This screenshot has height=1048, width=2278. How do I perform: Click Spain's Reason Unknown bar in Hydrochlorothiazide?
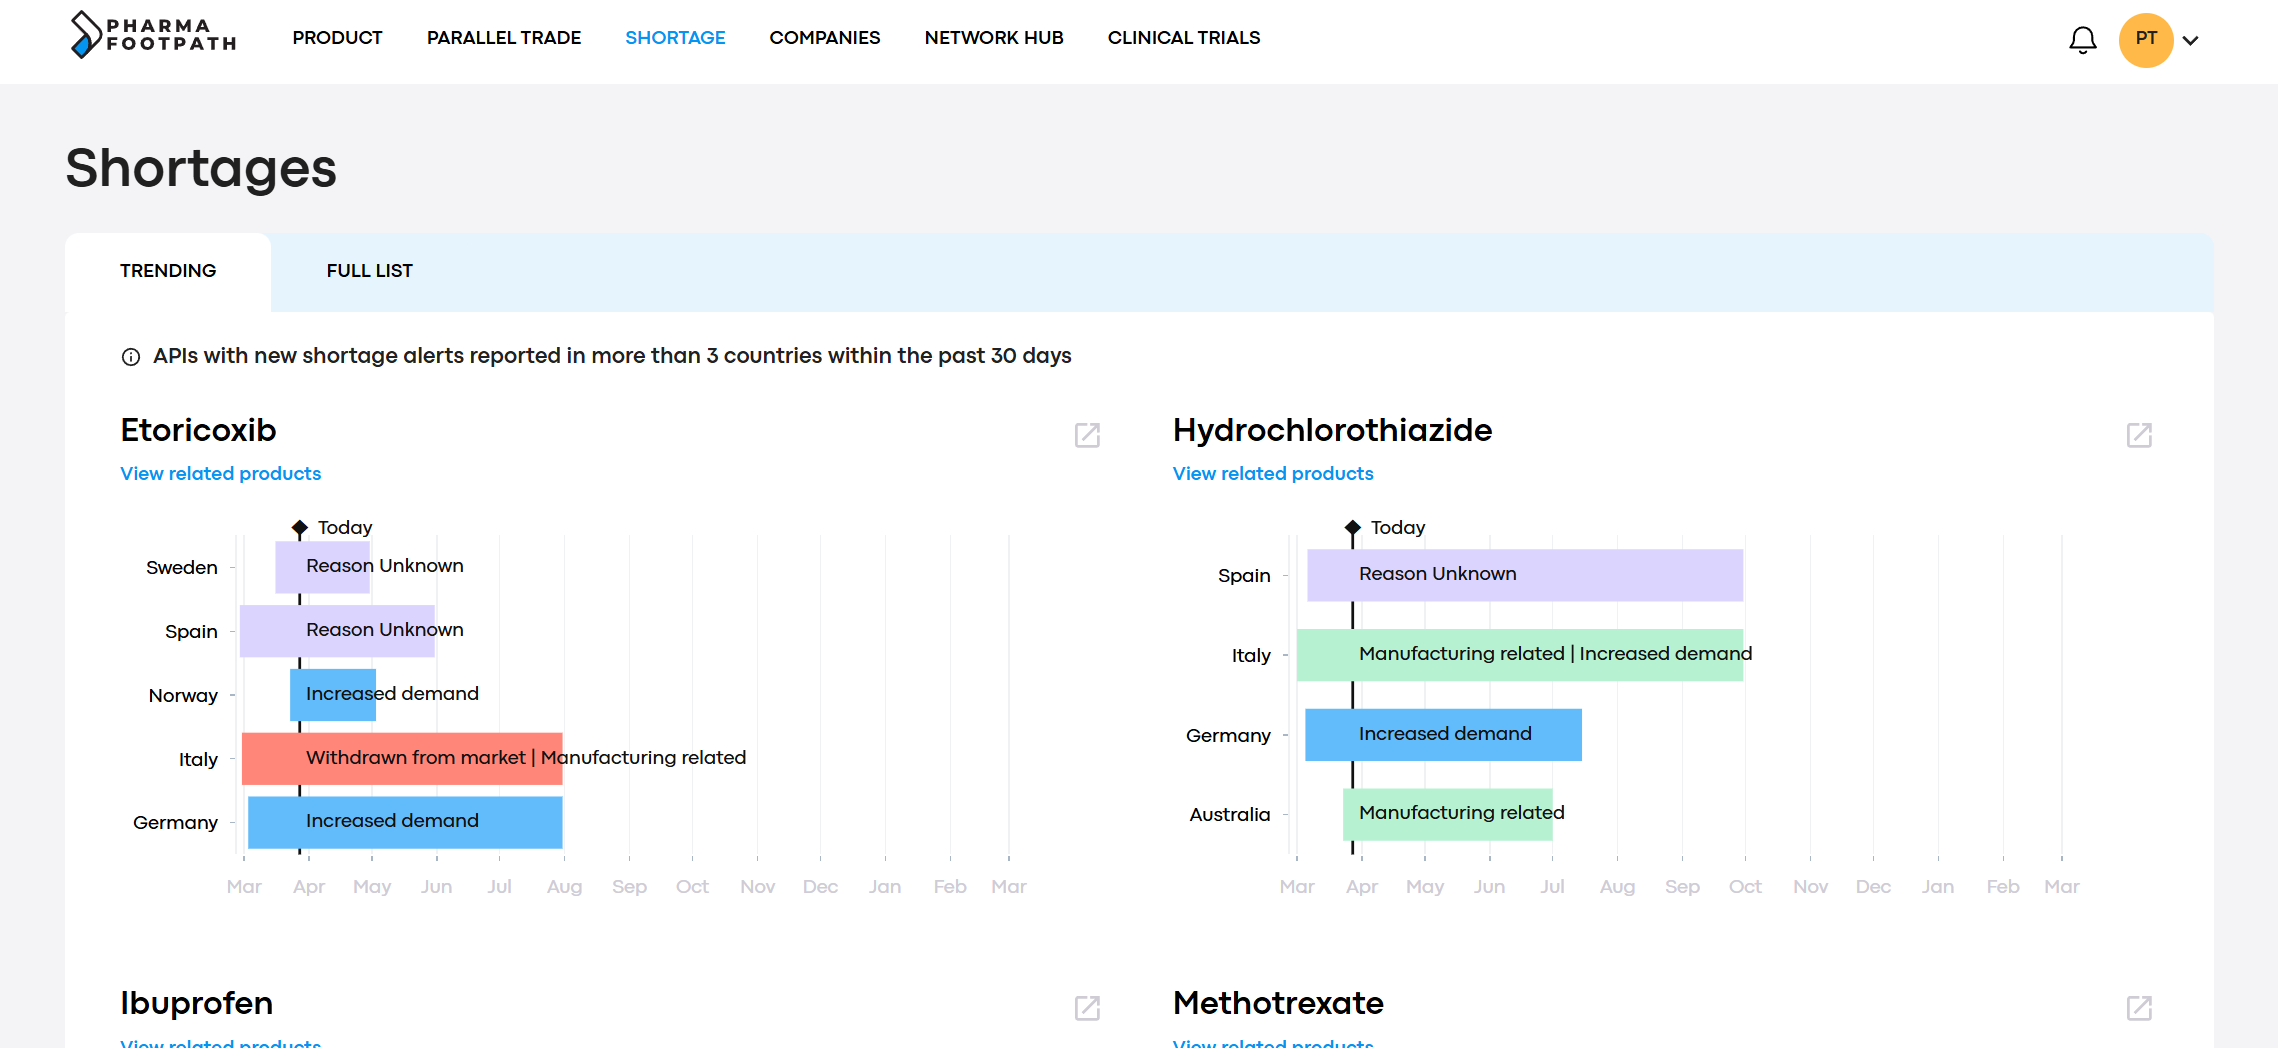(1524, 575)
